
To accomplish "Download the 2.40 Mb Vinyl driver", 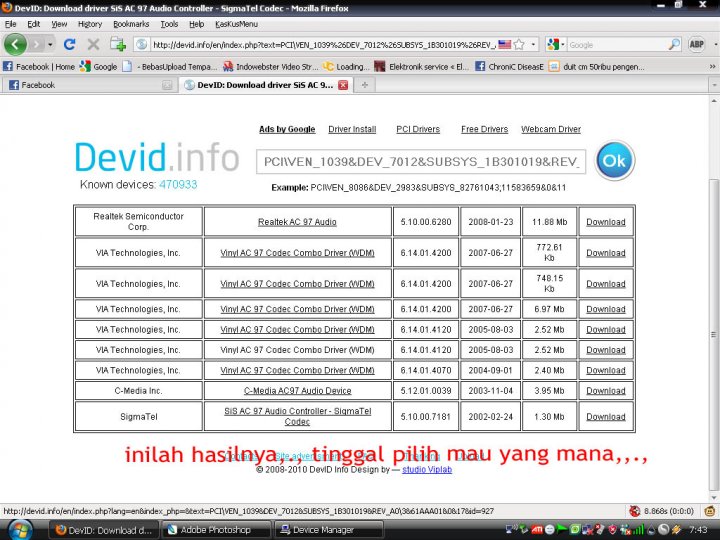I will 606,370.
